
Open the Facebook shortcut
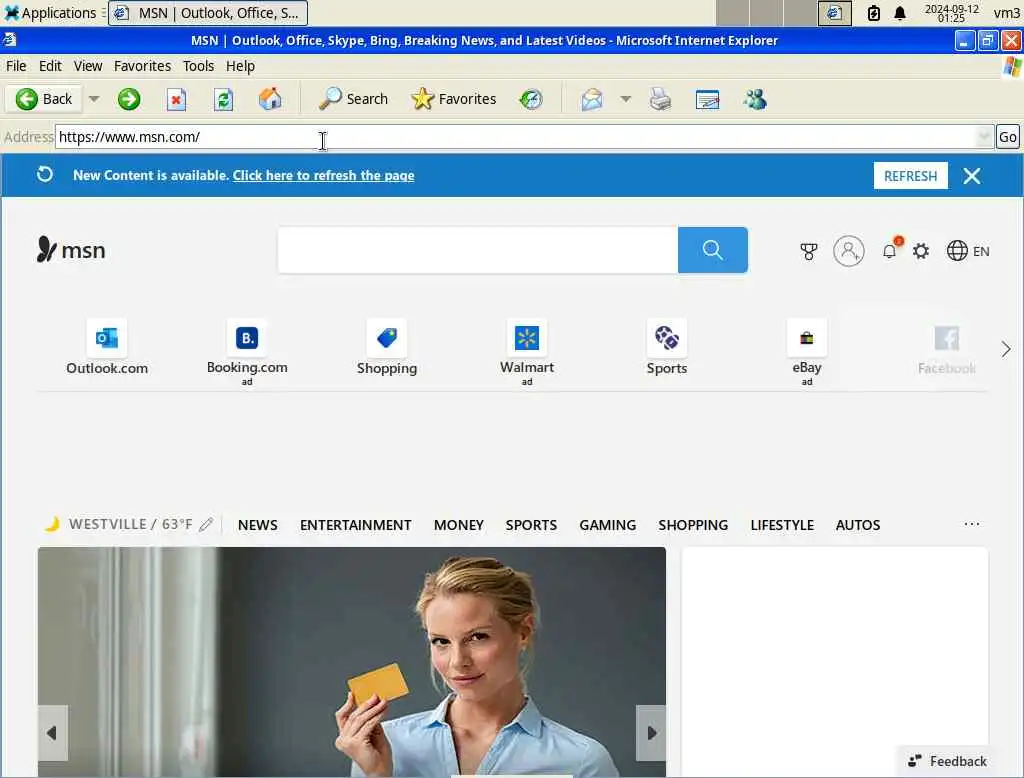pyautogui.click(x=946, y=348)
